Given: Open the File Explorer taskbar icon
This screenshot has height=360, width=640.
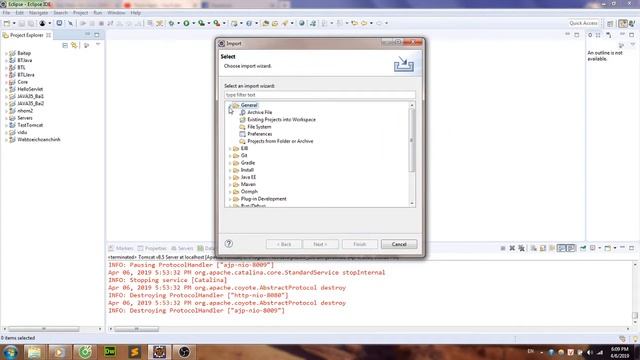Looking at the screenshot, I should (34, 351).
